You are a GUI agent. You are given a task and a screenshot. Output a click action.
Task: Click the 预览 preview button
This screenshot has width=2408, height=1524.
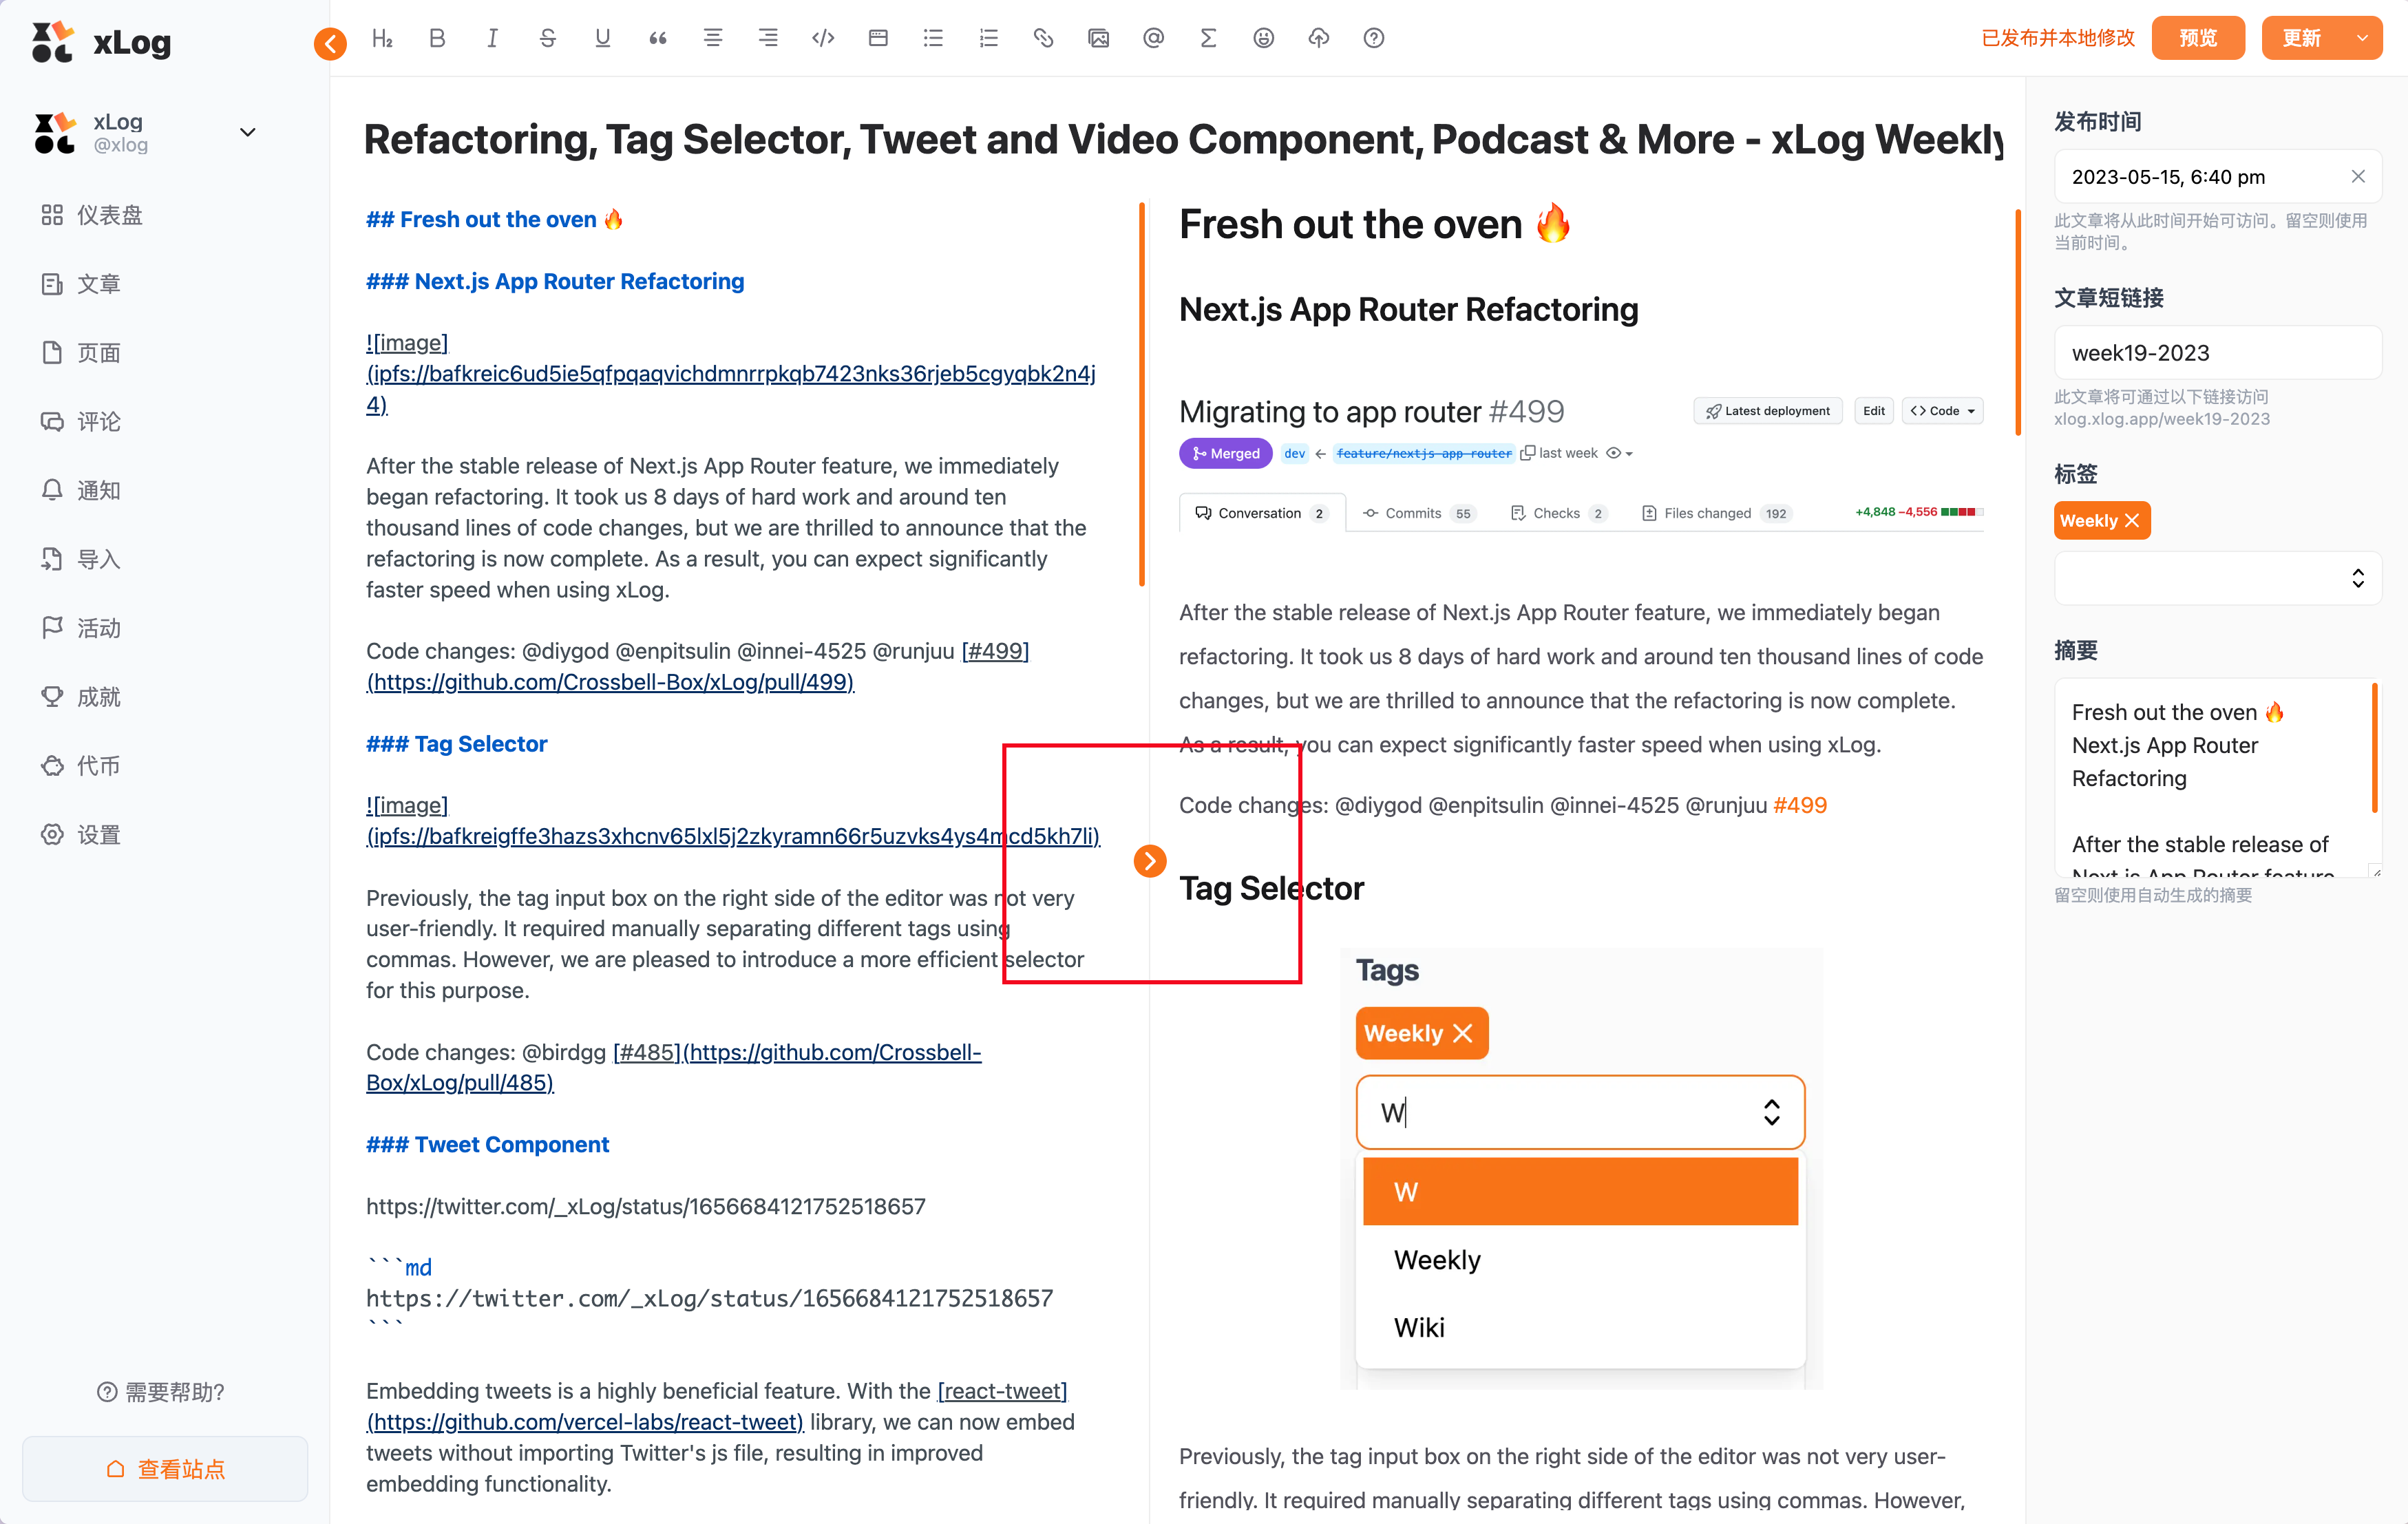[x=2198, y=38]
